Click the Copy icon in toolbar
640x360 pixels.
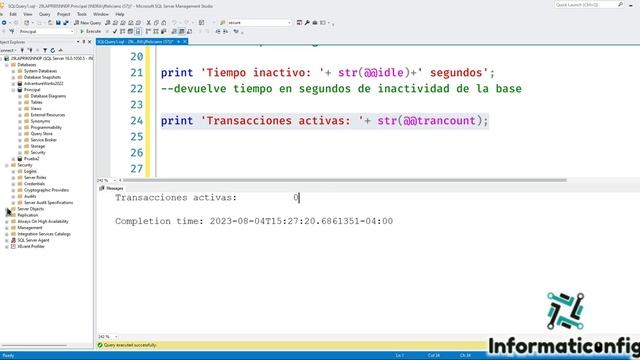(156, 23)
